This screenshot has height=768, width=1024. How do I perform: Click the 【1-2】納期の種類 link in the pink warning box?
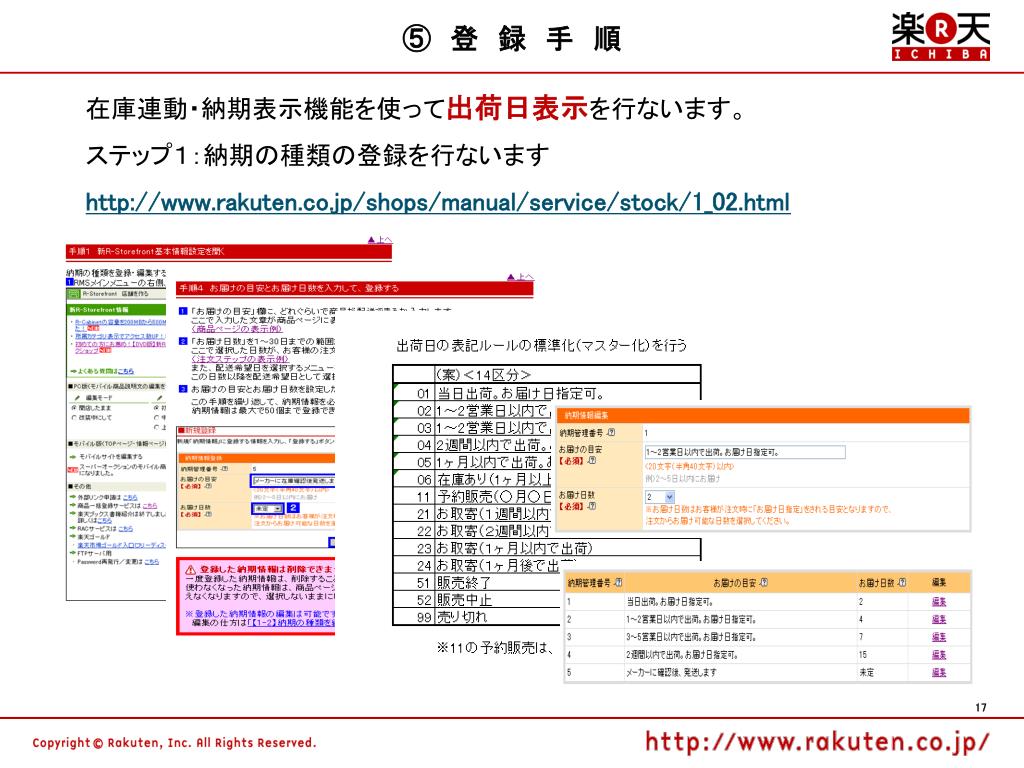point(291,623)
